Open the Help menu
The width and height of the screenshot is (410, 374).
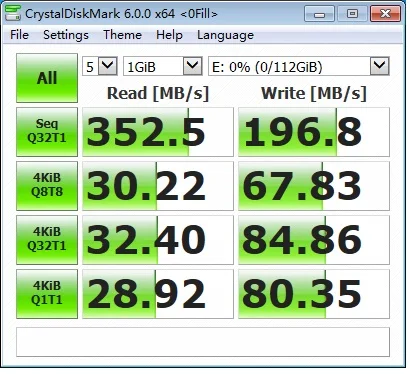[x=169, y=35]
